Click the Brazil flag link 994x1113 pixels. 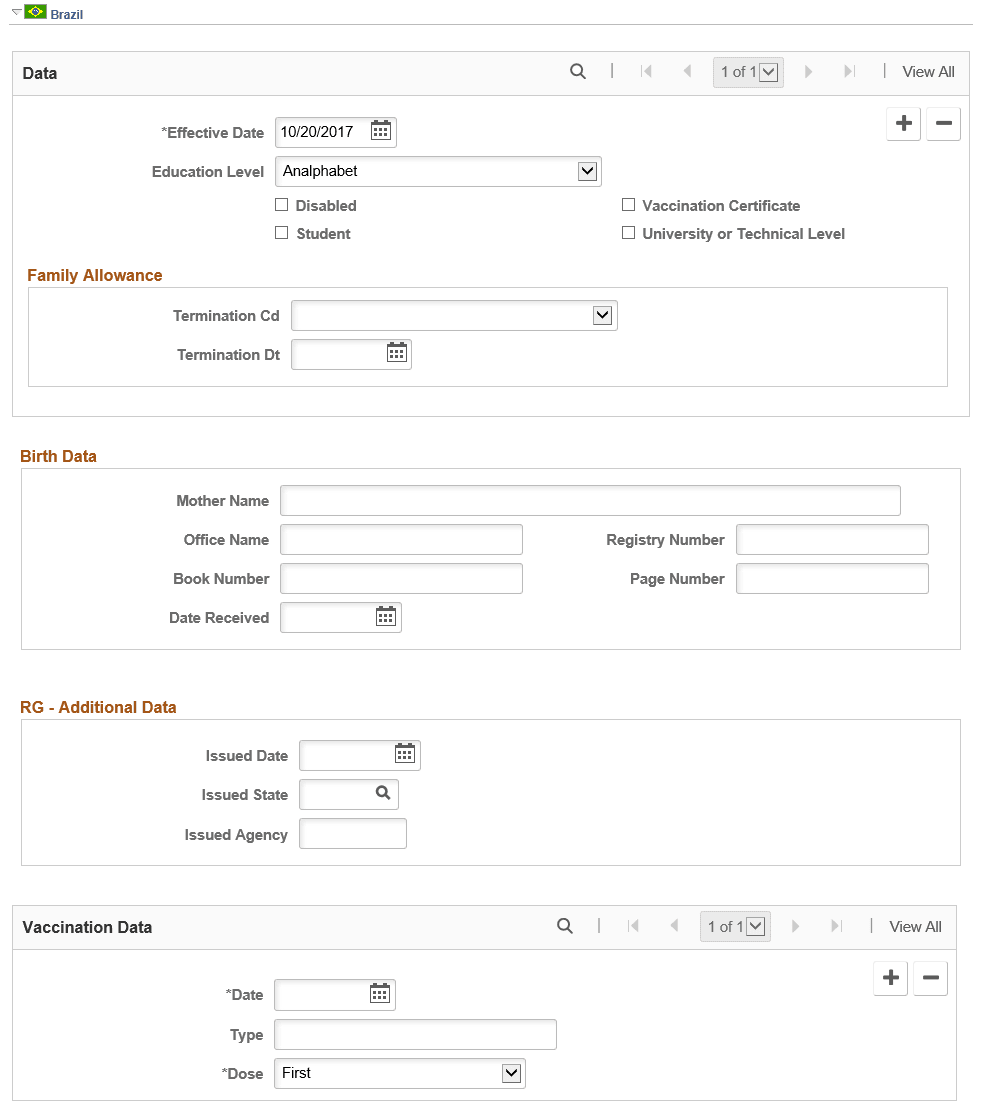tap(37, 12)
